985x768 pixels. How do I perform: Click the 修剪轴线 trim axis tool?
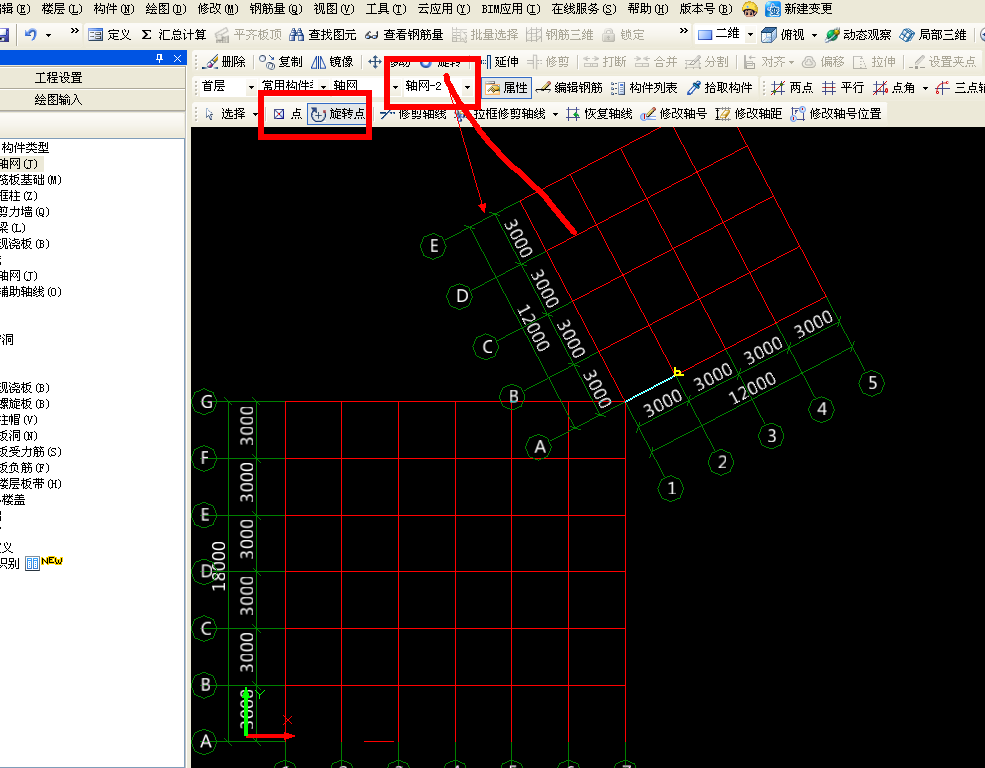(x=413, y=114)
